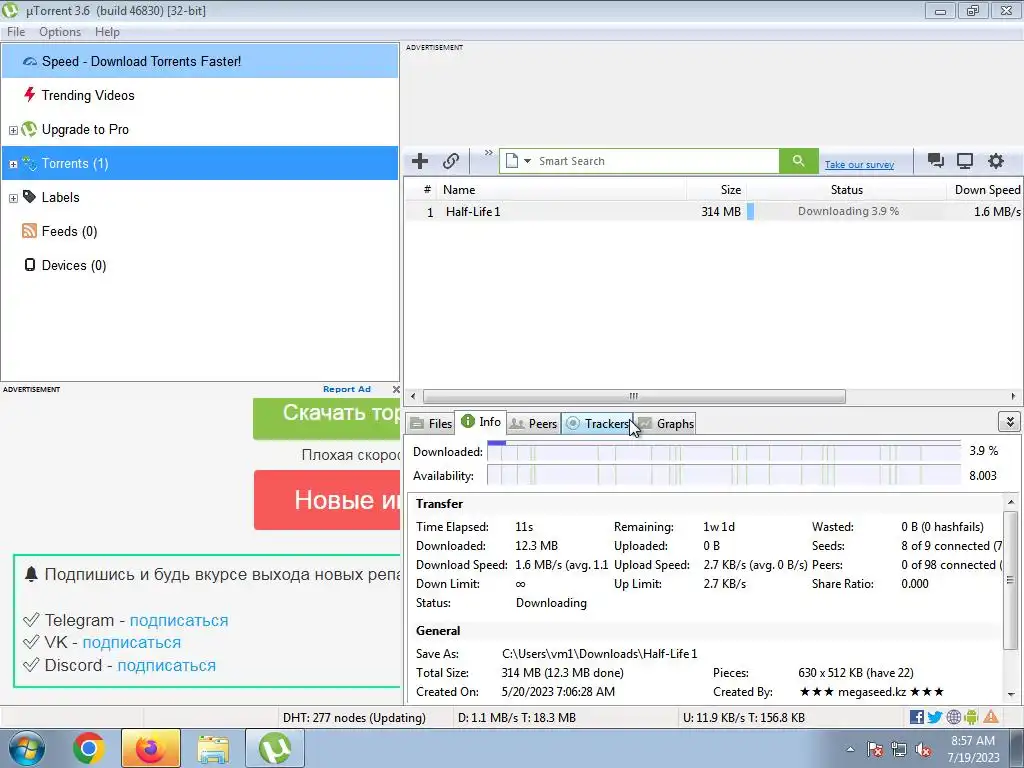Select Speed - Download Torrents Faster item
This screenshot has height=768, width=1024.
[200, 61]
